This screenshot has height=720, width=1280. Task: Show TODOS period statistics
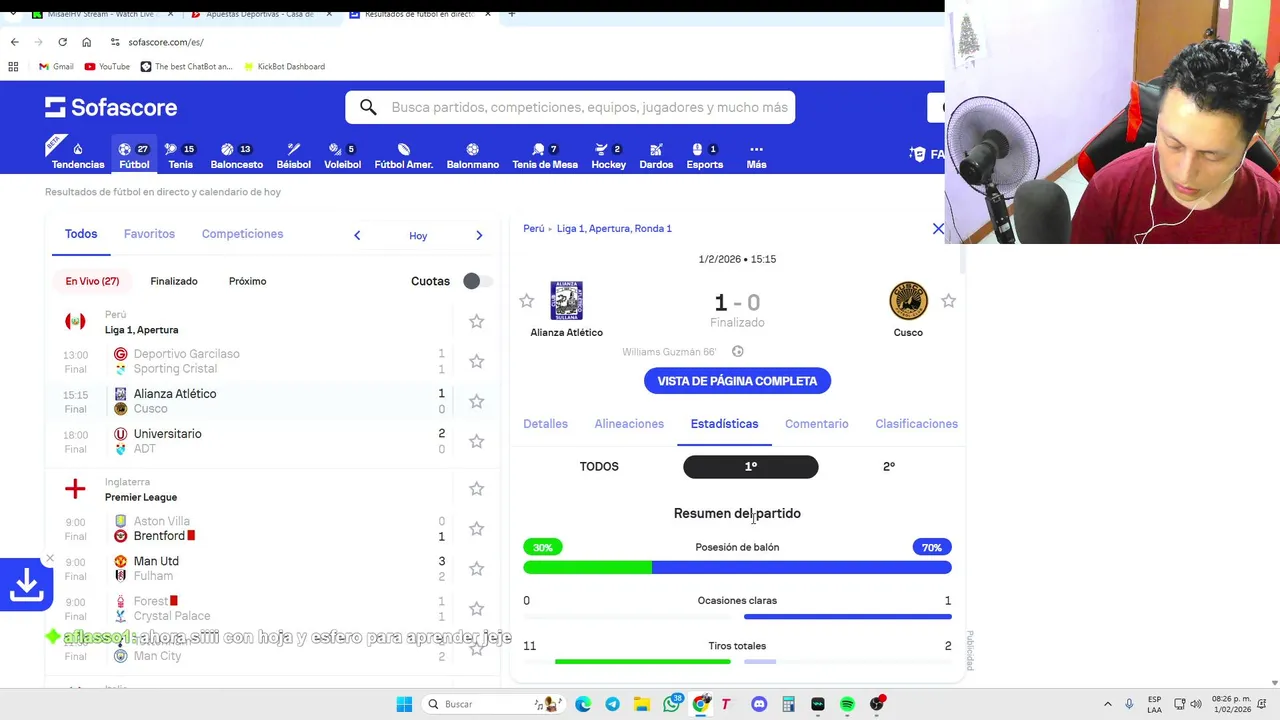point(599,466)
